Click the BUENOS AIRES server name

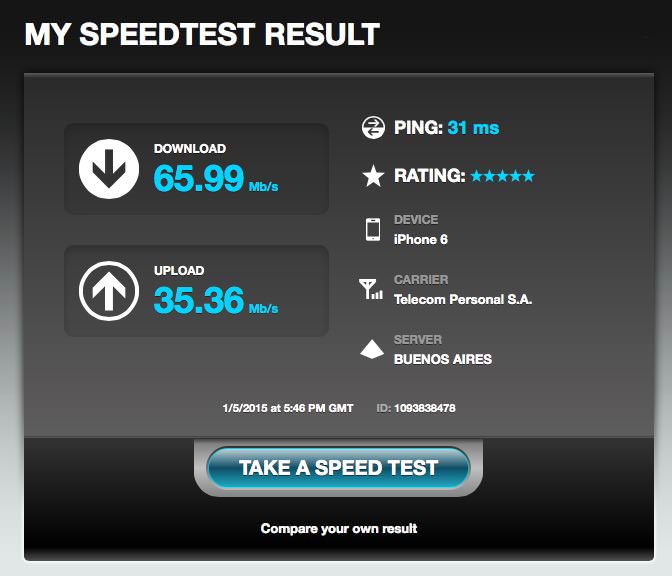[x=443, y=359]
